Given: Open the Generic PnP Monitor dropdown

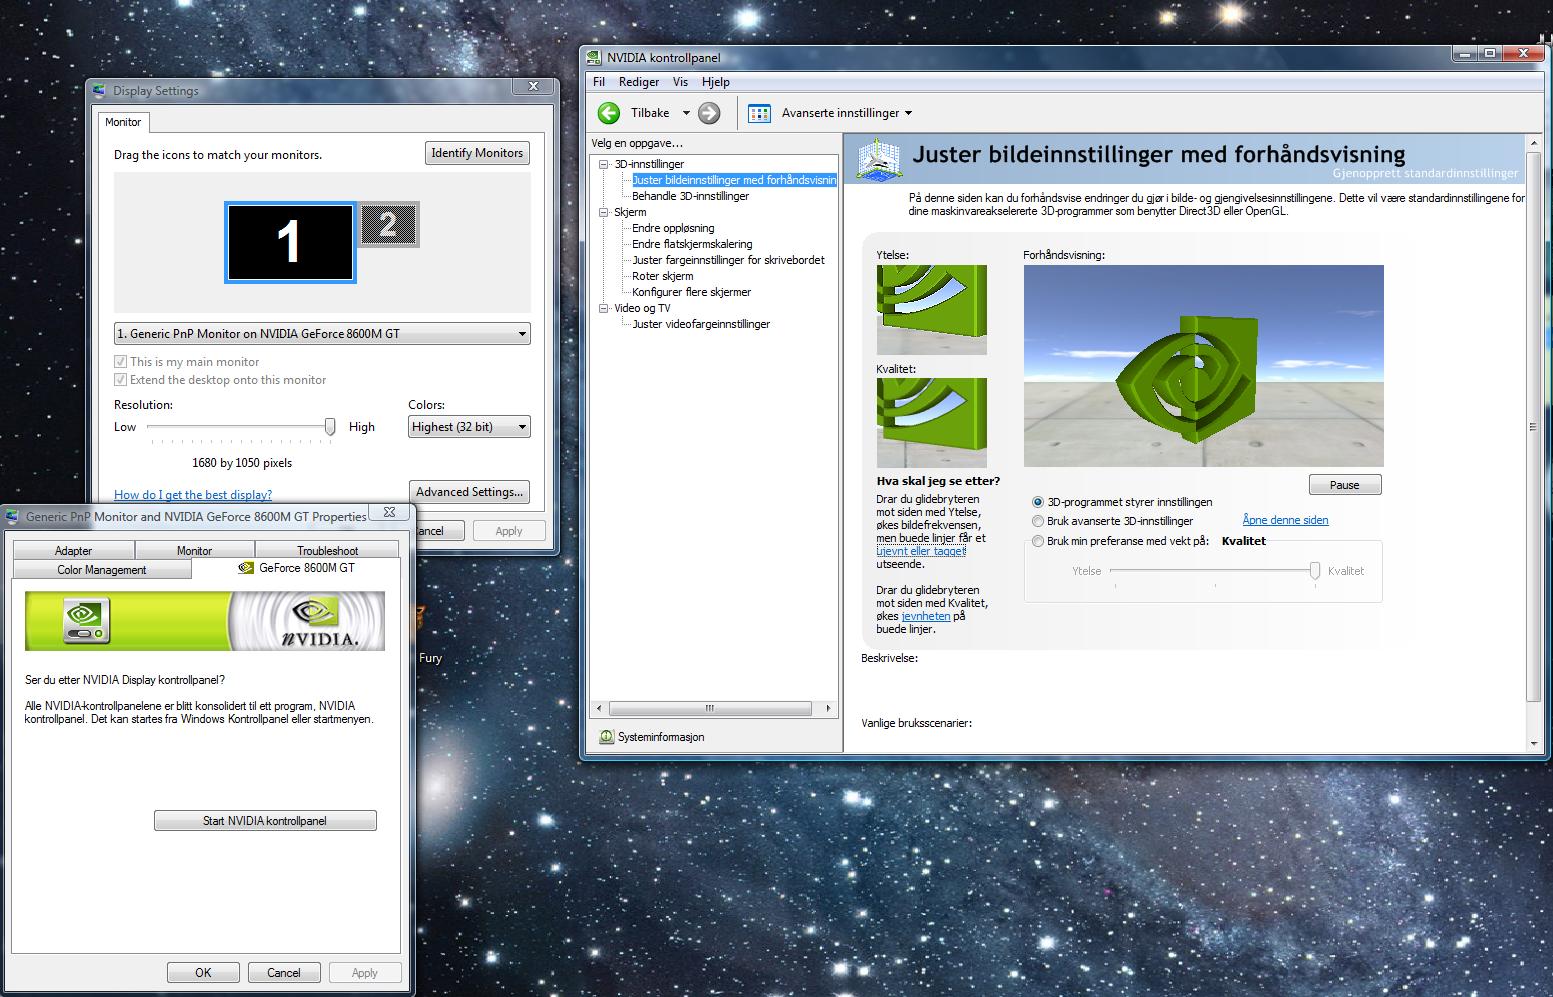Looking at the screenshot, I should pos(322,334).
